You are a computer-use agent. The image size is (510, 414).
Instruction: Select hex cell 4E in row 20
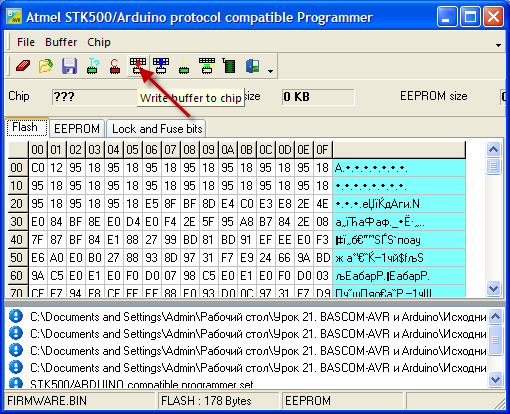point(322,204)
